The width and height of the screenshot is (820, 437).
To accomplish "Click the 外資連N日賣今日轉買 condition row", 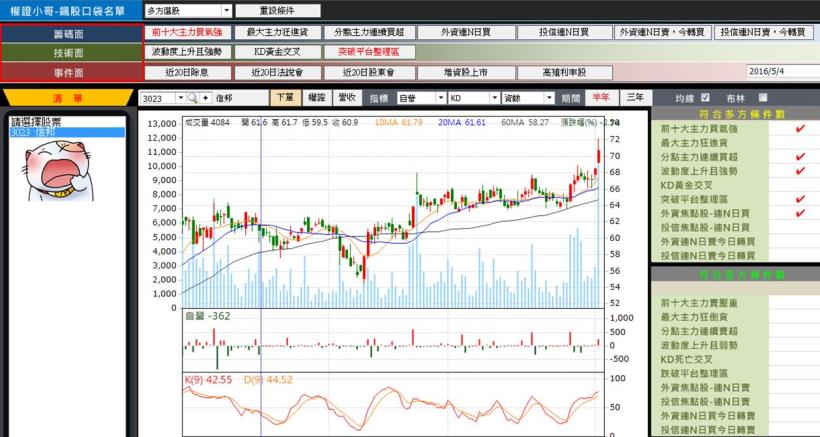I will [x=735, y=242].
